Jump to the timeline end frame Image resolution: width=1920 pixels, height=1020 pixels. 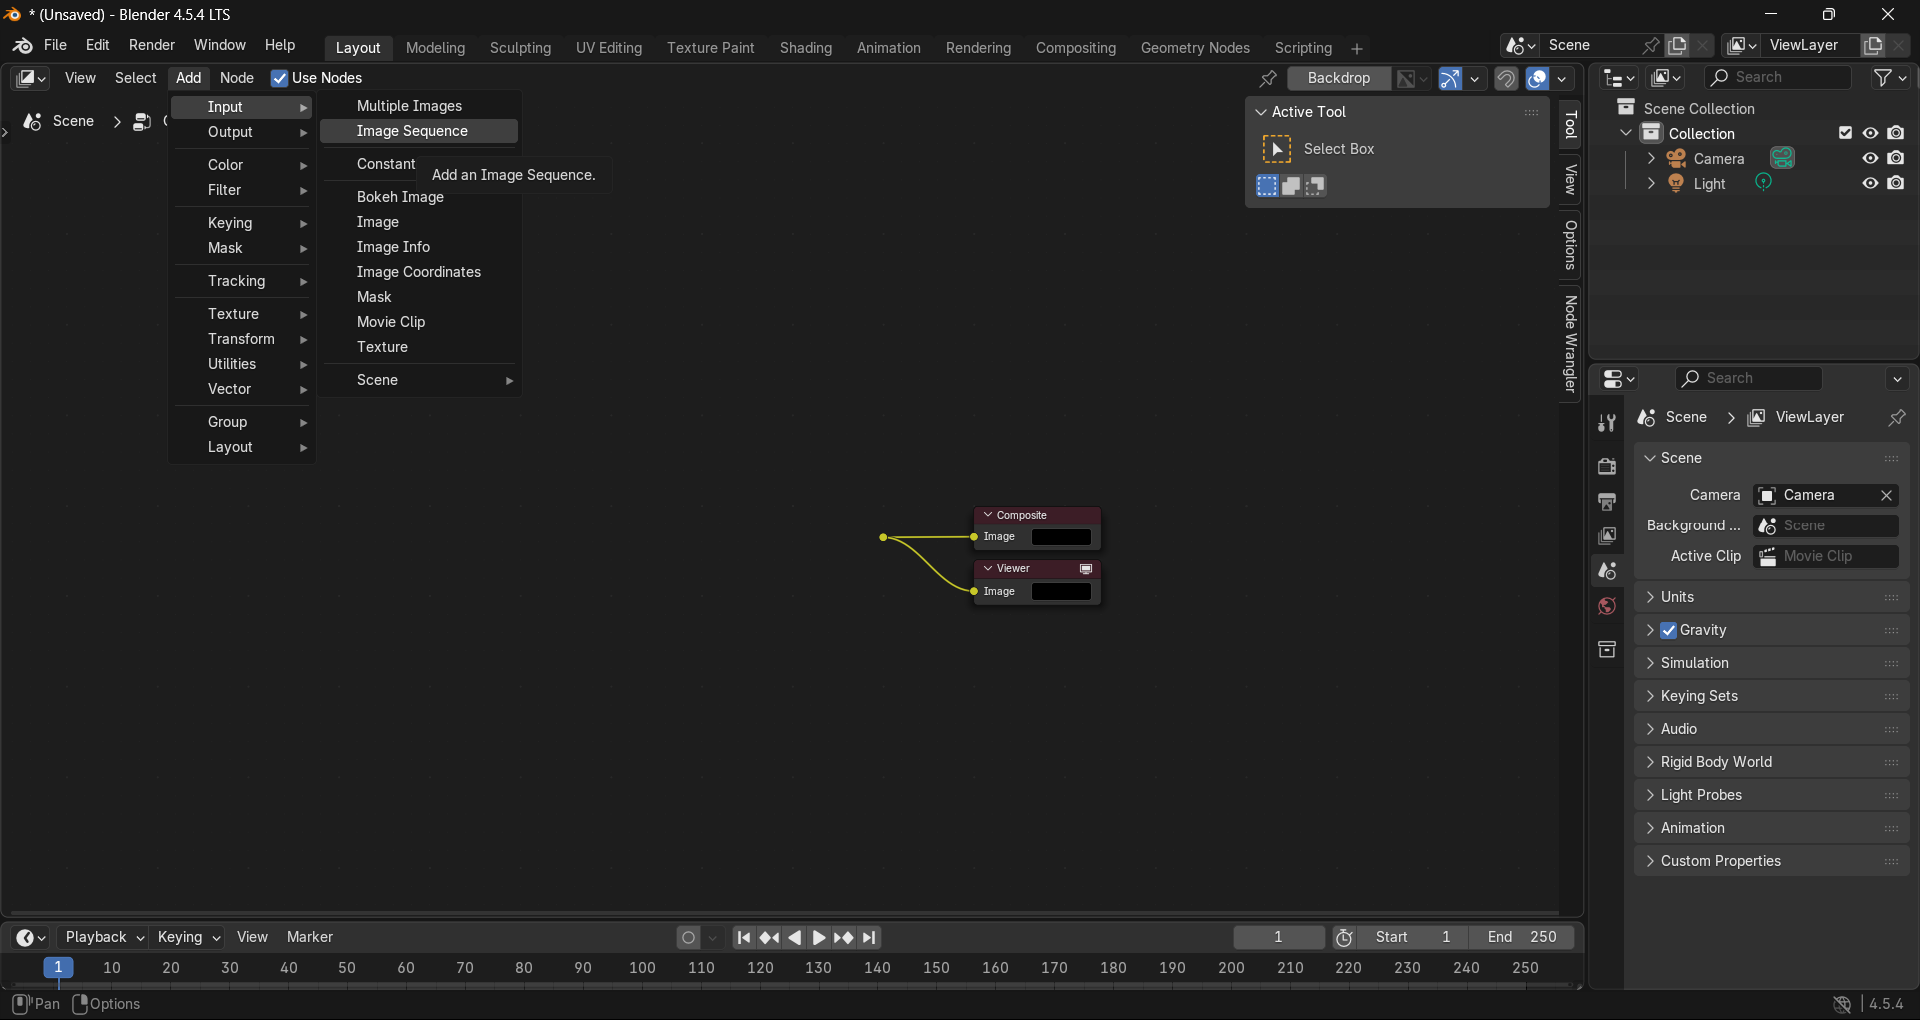click(870, 937)
